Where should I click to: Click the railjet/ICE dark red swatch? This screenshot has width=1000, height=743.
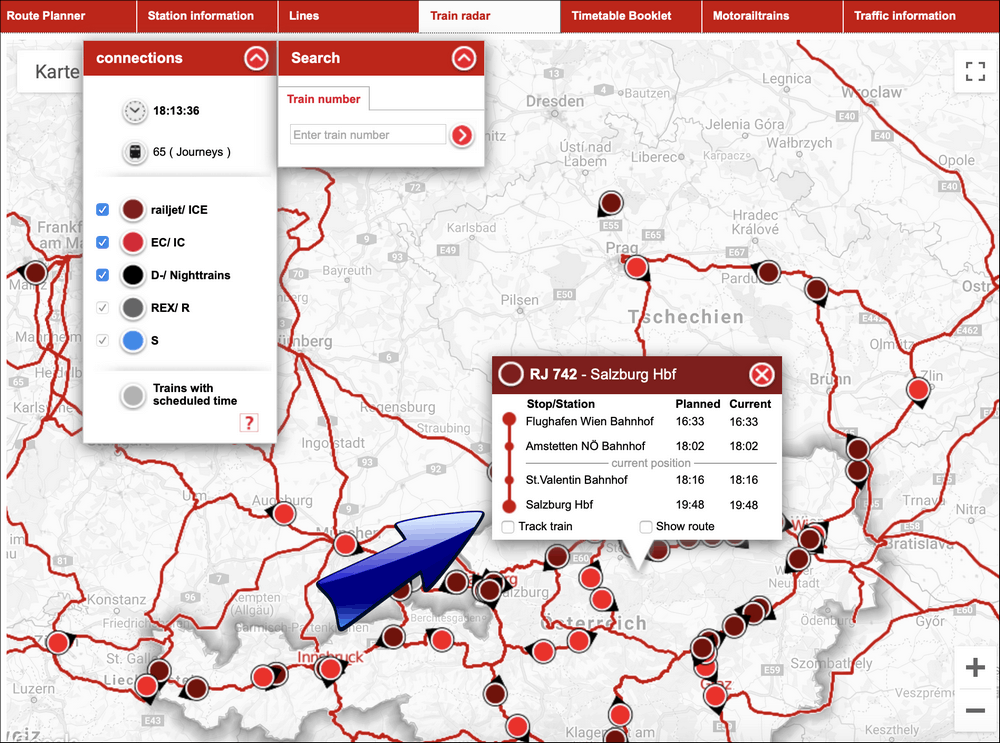pos(133,210)
